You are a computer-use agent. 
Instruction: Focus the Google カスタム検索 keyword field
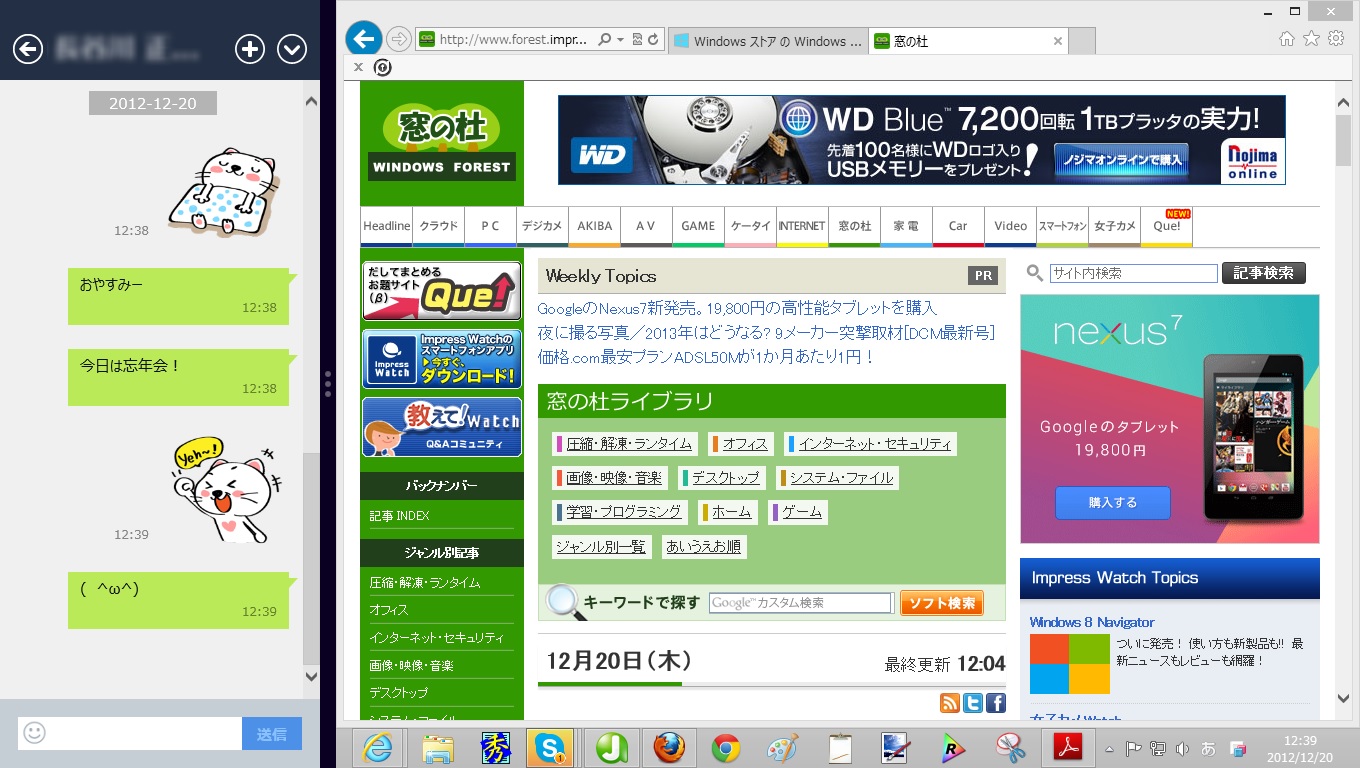click(800, 603)
